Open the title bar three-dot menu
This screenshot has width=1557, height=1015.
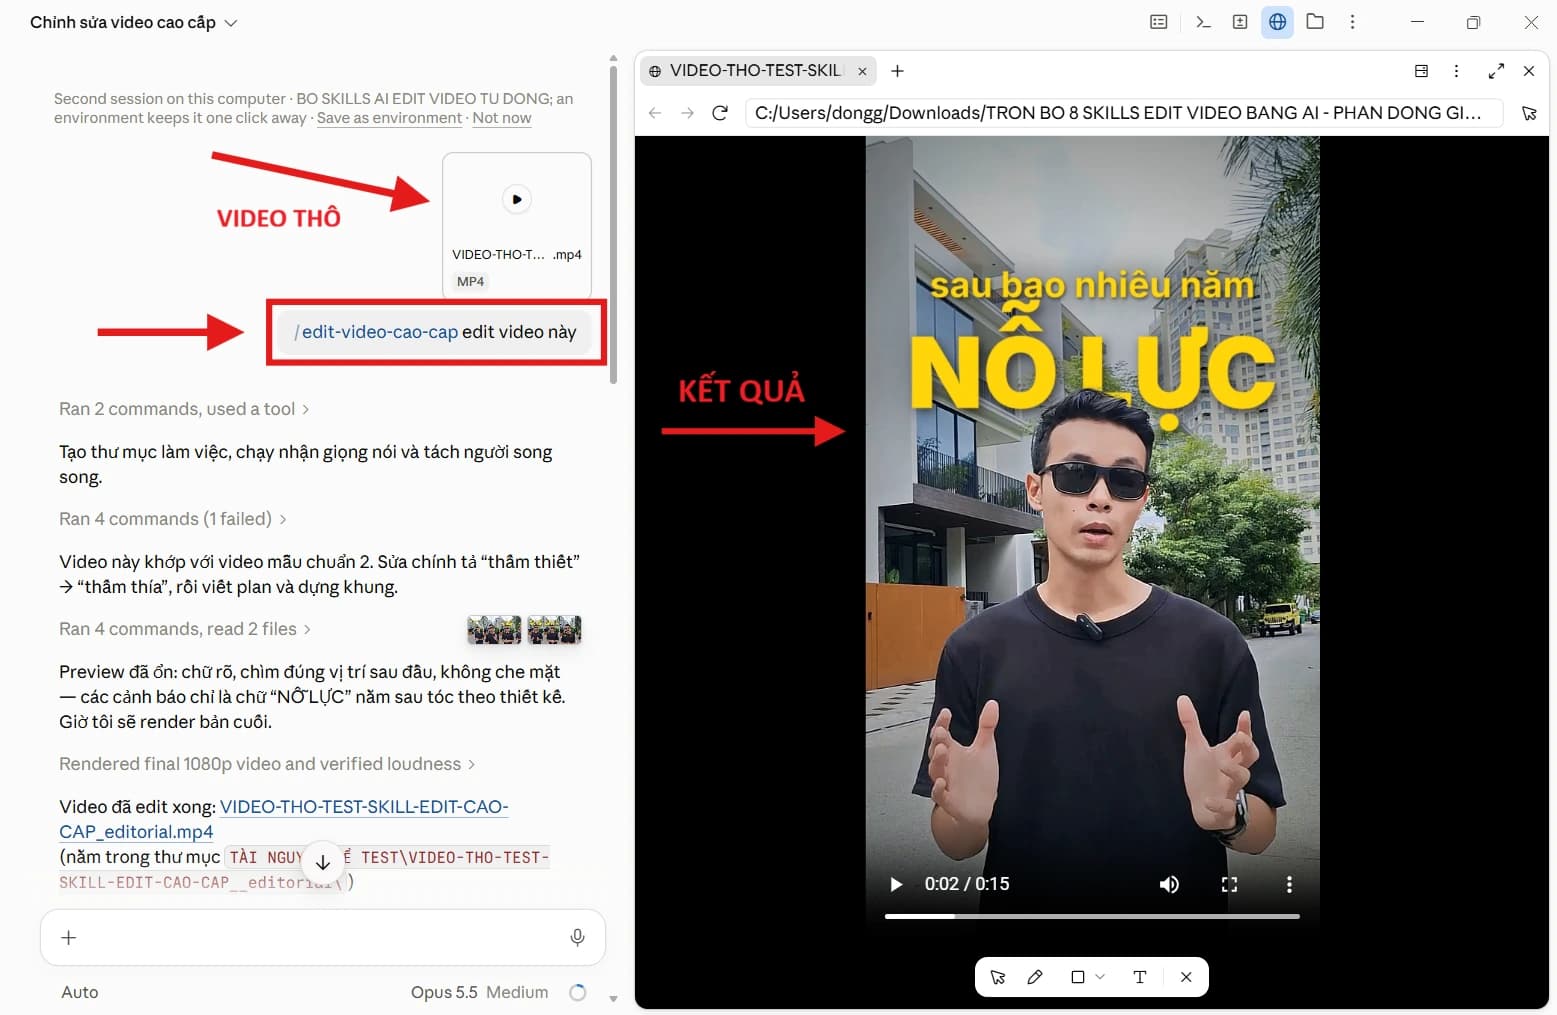point(1352,22)
